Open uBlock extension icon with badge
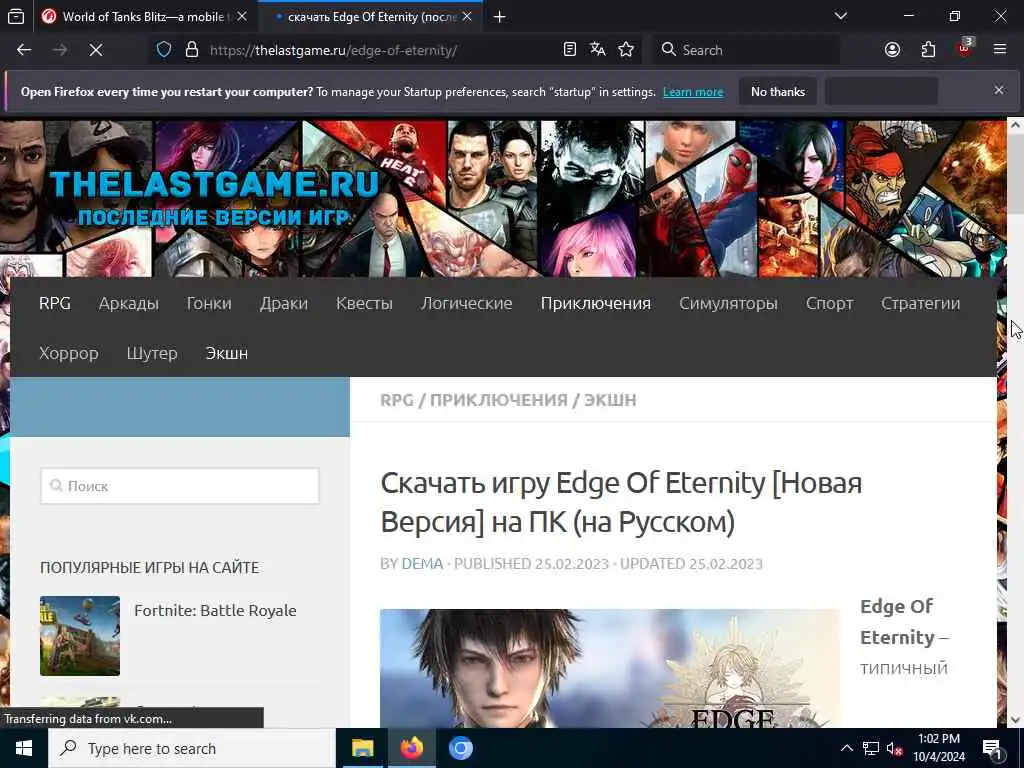1024x768 pixels. click(x=965, y=48)
